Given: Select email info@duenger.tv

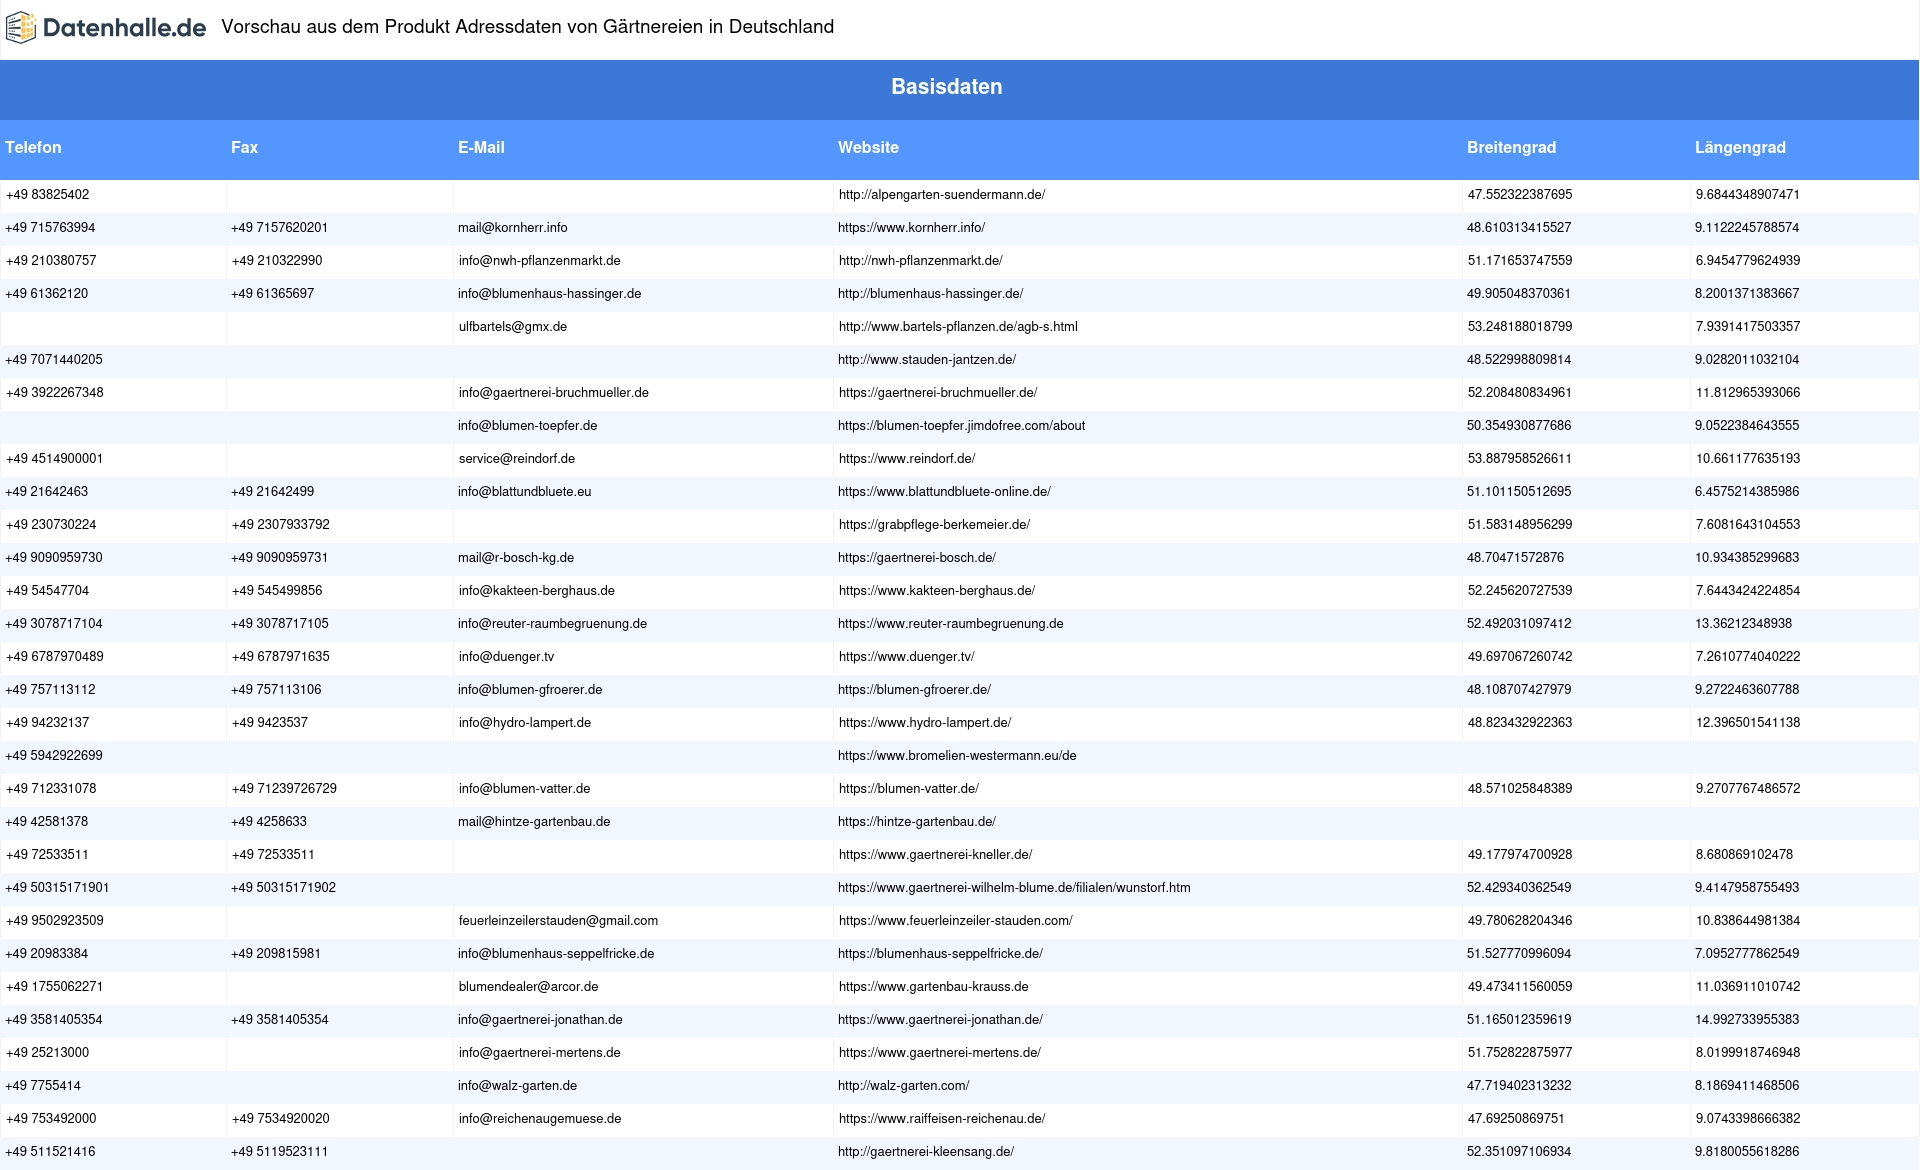Looking at the screenshot, I should pyautogui.click(x=506, y=657).
